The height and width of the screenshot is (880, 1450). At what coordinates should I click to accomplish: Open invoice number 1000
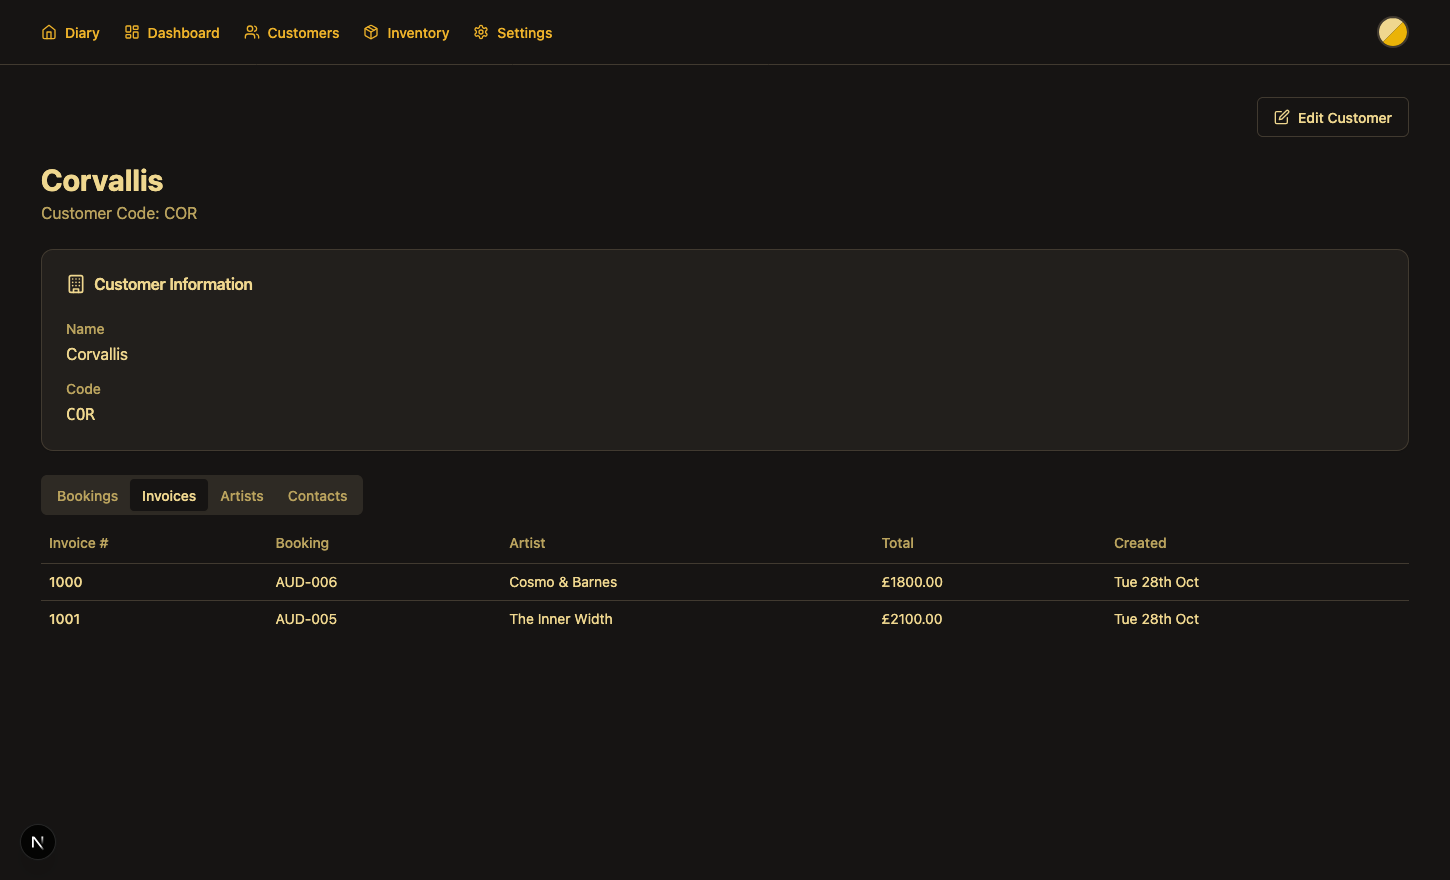click(66, 582)
